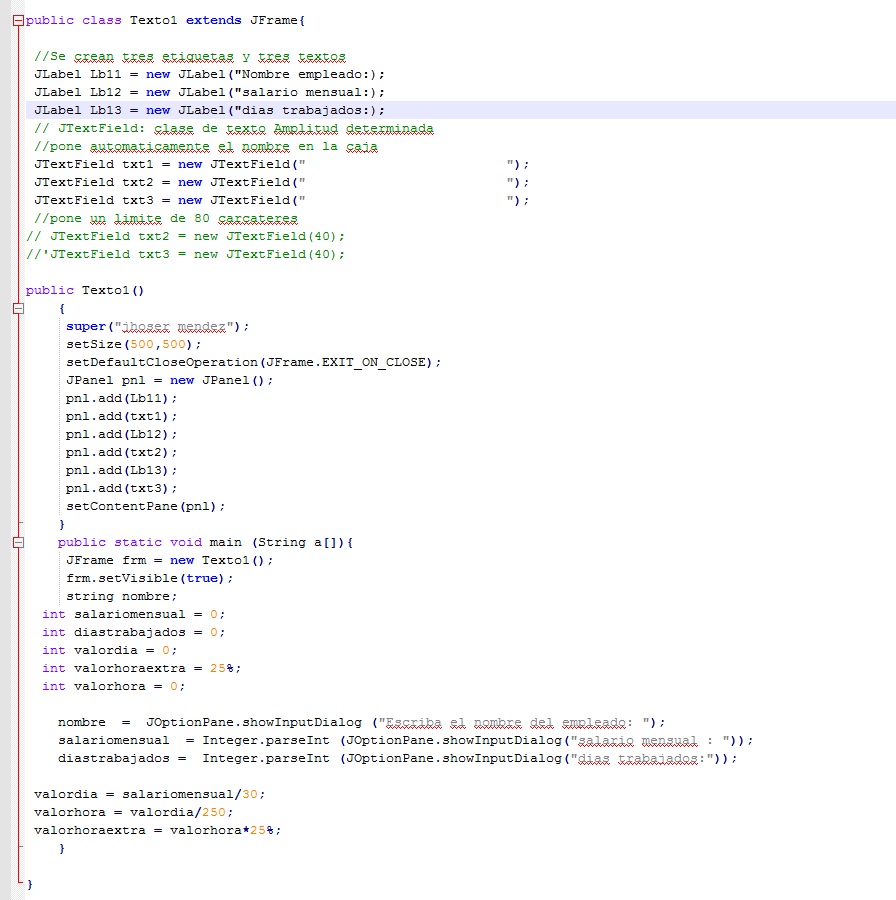
Task: Click the 'int salariomensual = 0;' line
Action: pos(134,615)
